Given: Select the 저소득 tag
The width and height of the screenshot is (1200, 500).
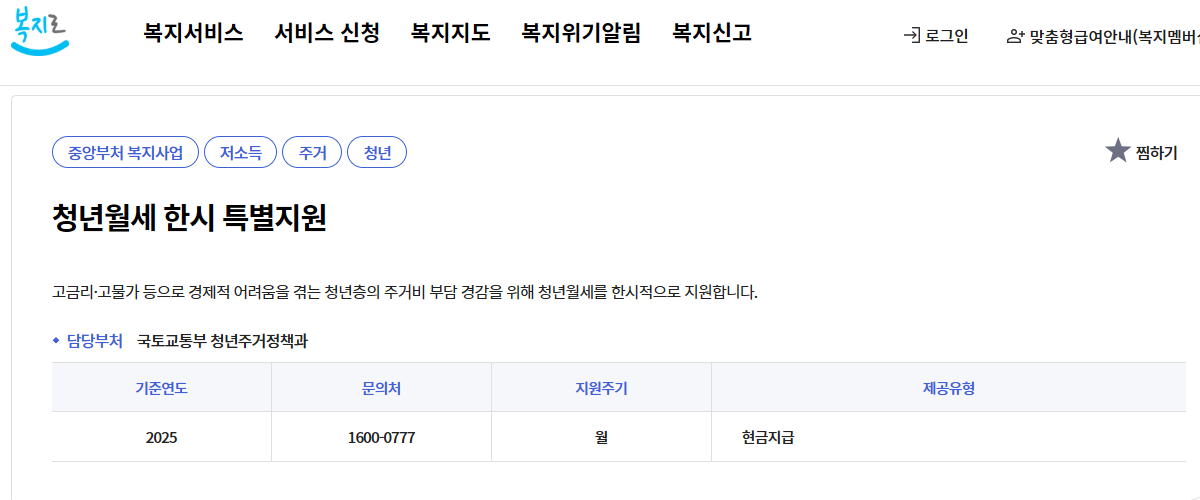Looking at the screenshot, I should pyautogui.click(x=240, y=153).
